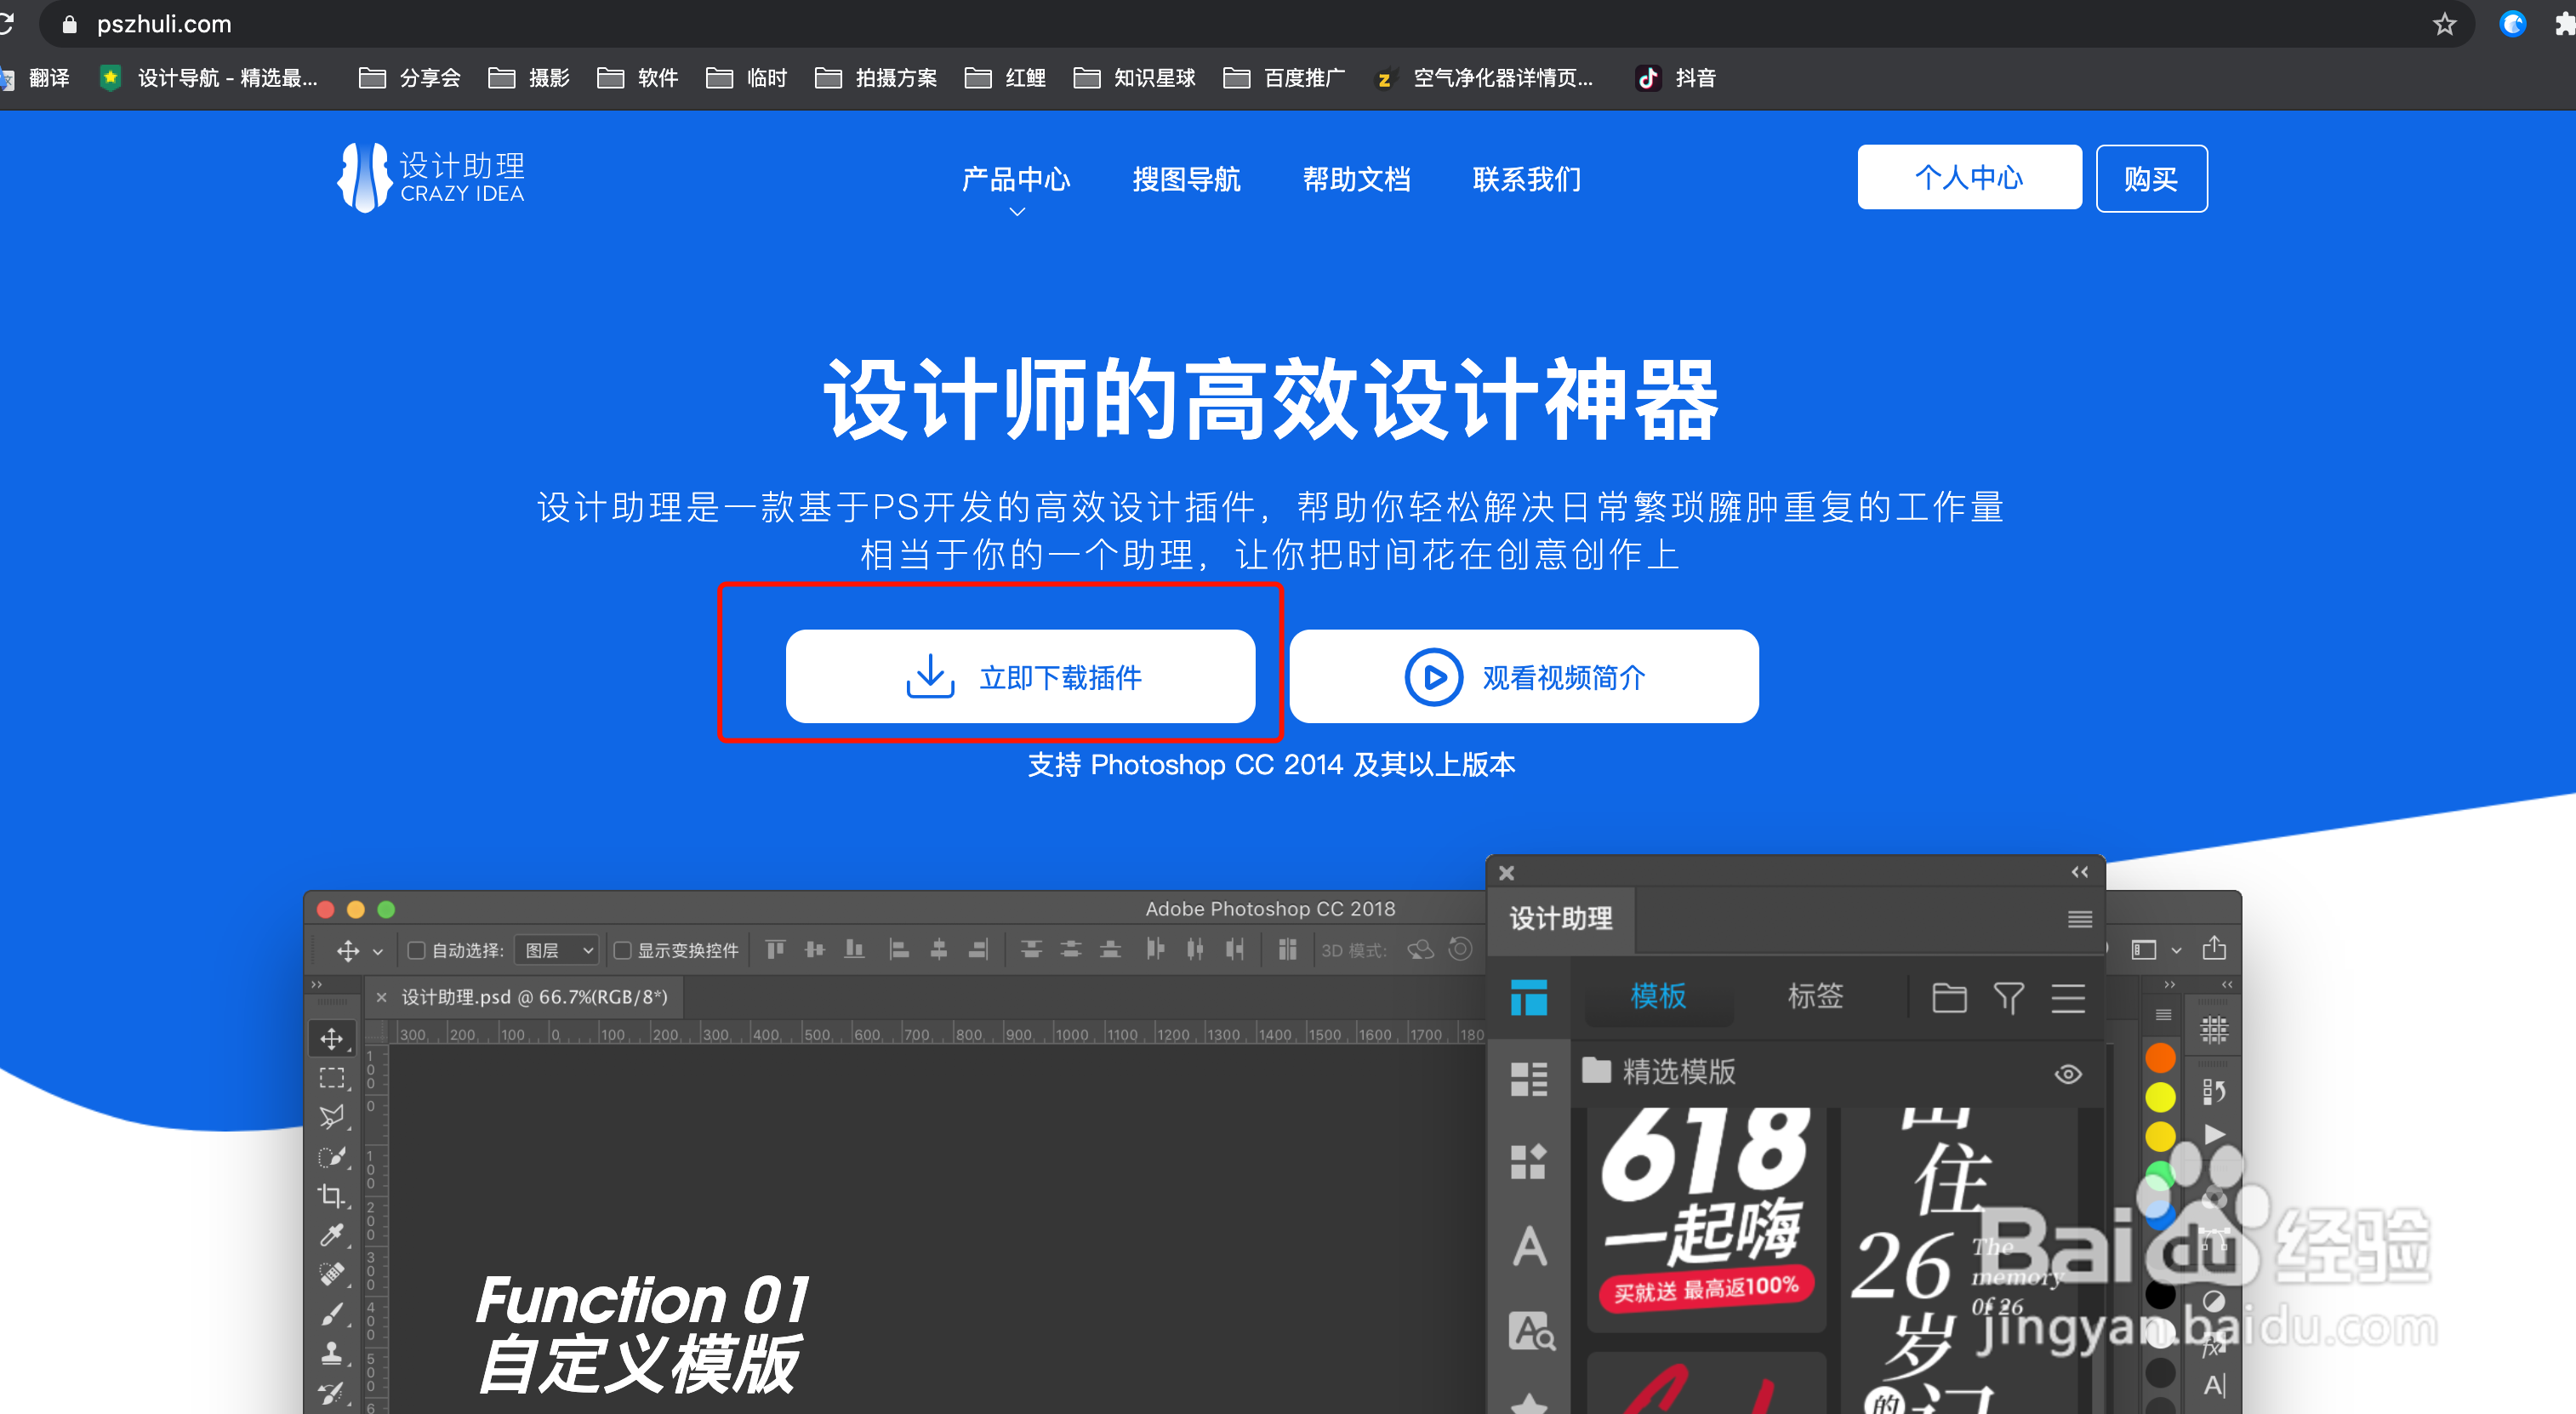Image resolution: width=2576 pixels, height=1414 pixels.
Task: Open the list view icon in plugin sidebar
Action: pos(1528,1079)
